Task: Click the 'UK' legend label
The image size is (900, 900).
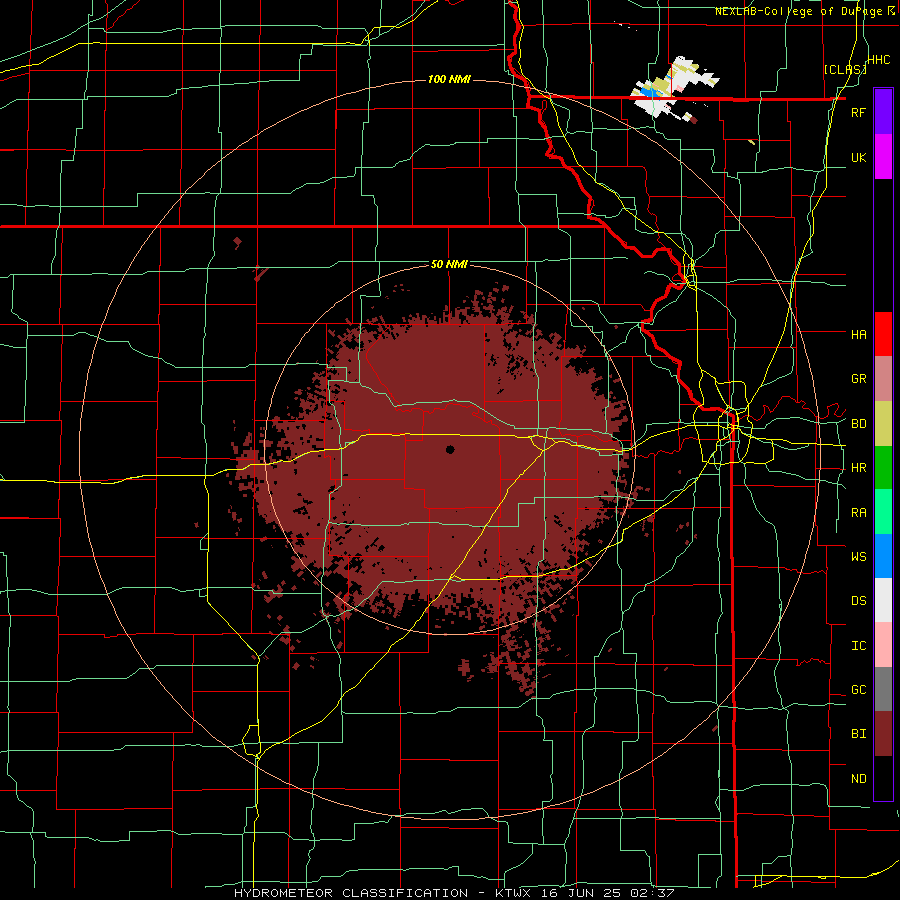Action: (858, 157)
